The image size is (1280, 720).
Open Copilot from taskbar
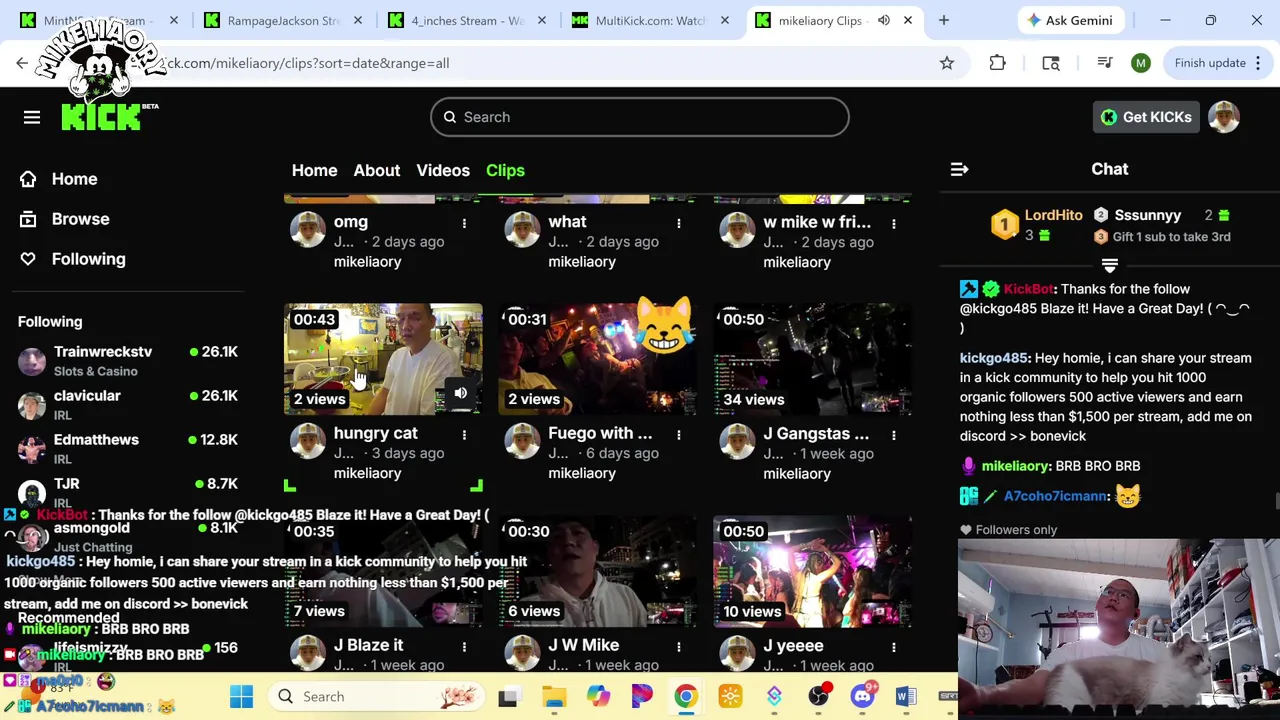tap(598, 696)
